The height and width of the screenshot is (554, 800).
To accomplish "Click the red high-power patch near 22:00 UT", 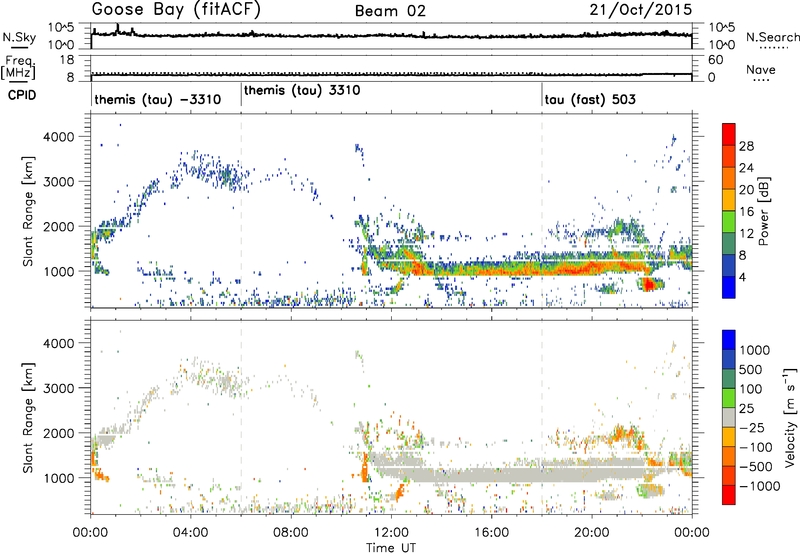I will pyautogui.click(x=648, y=284).
